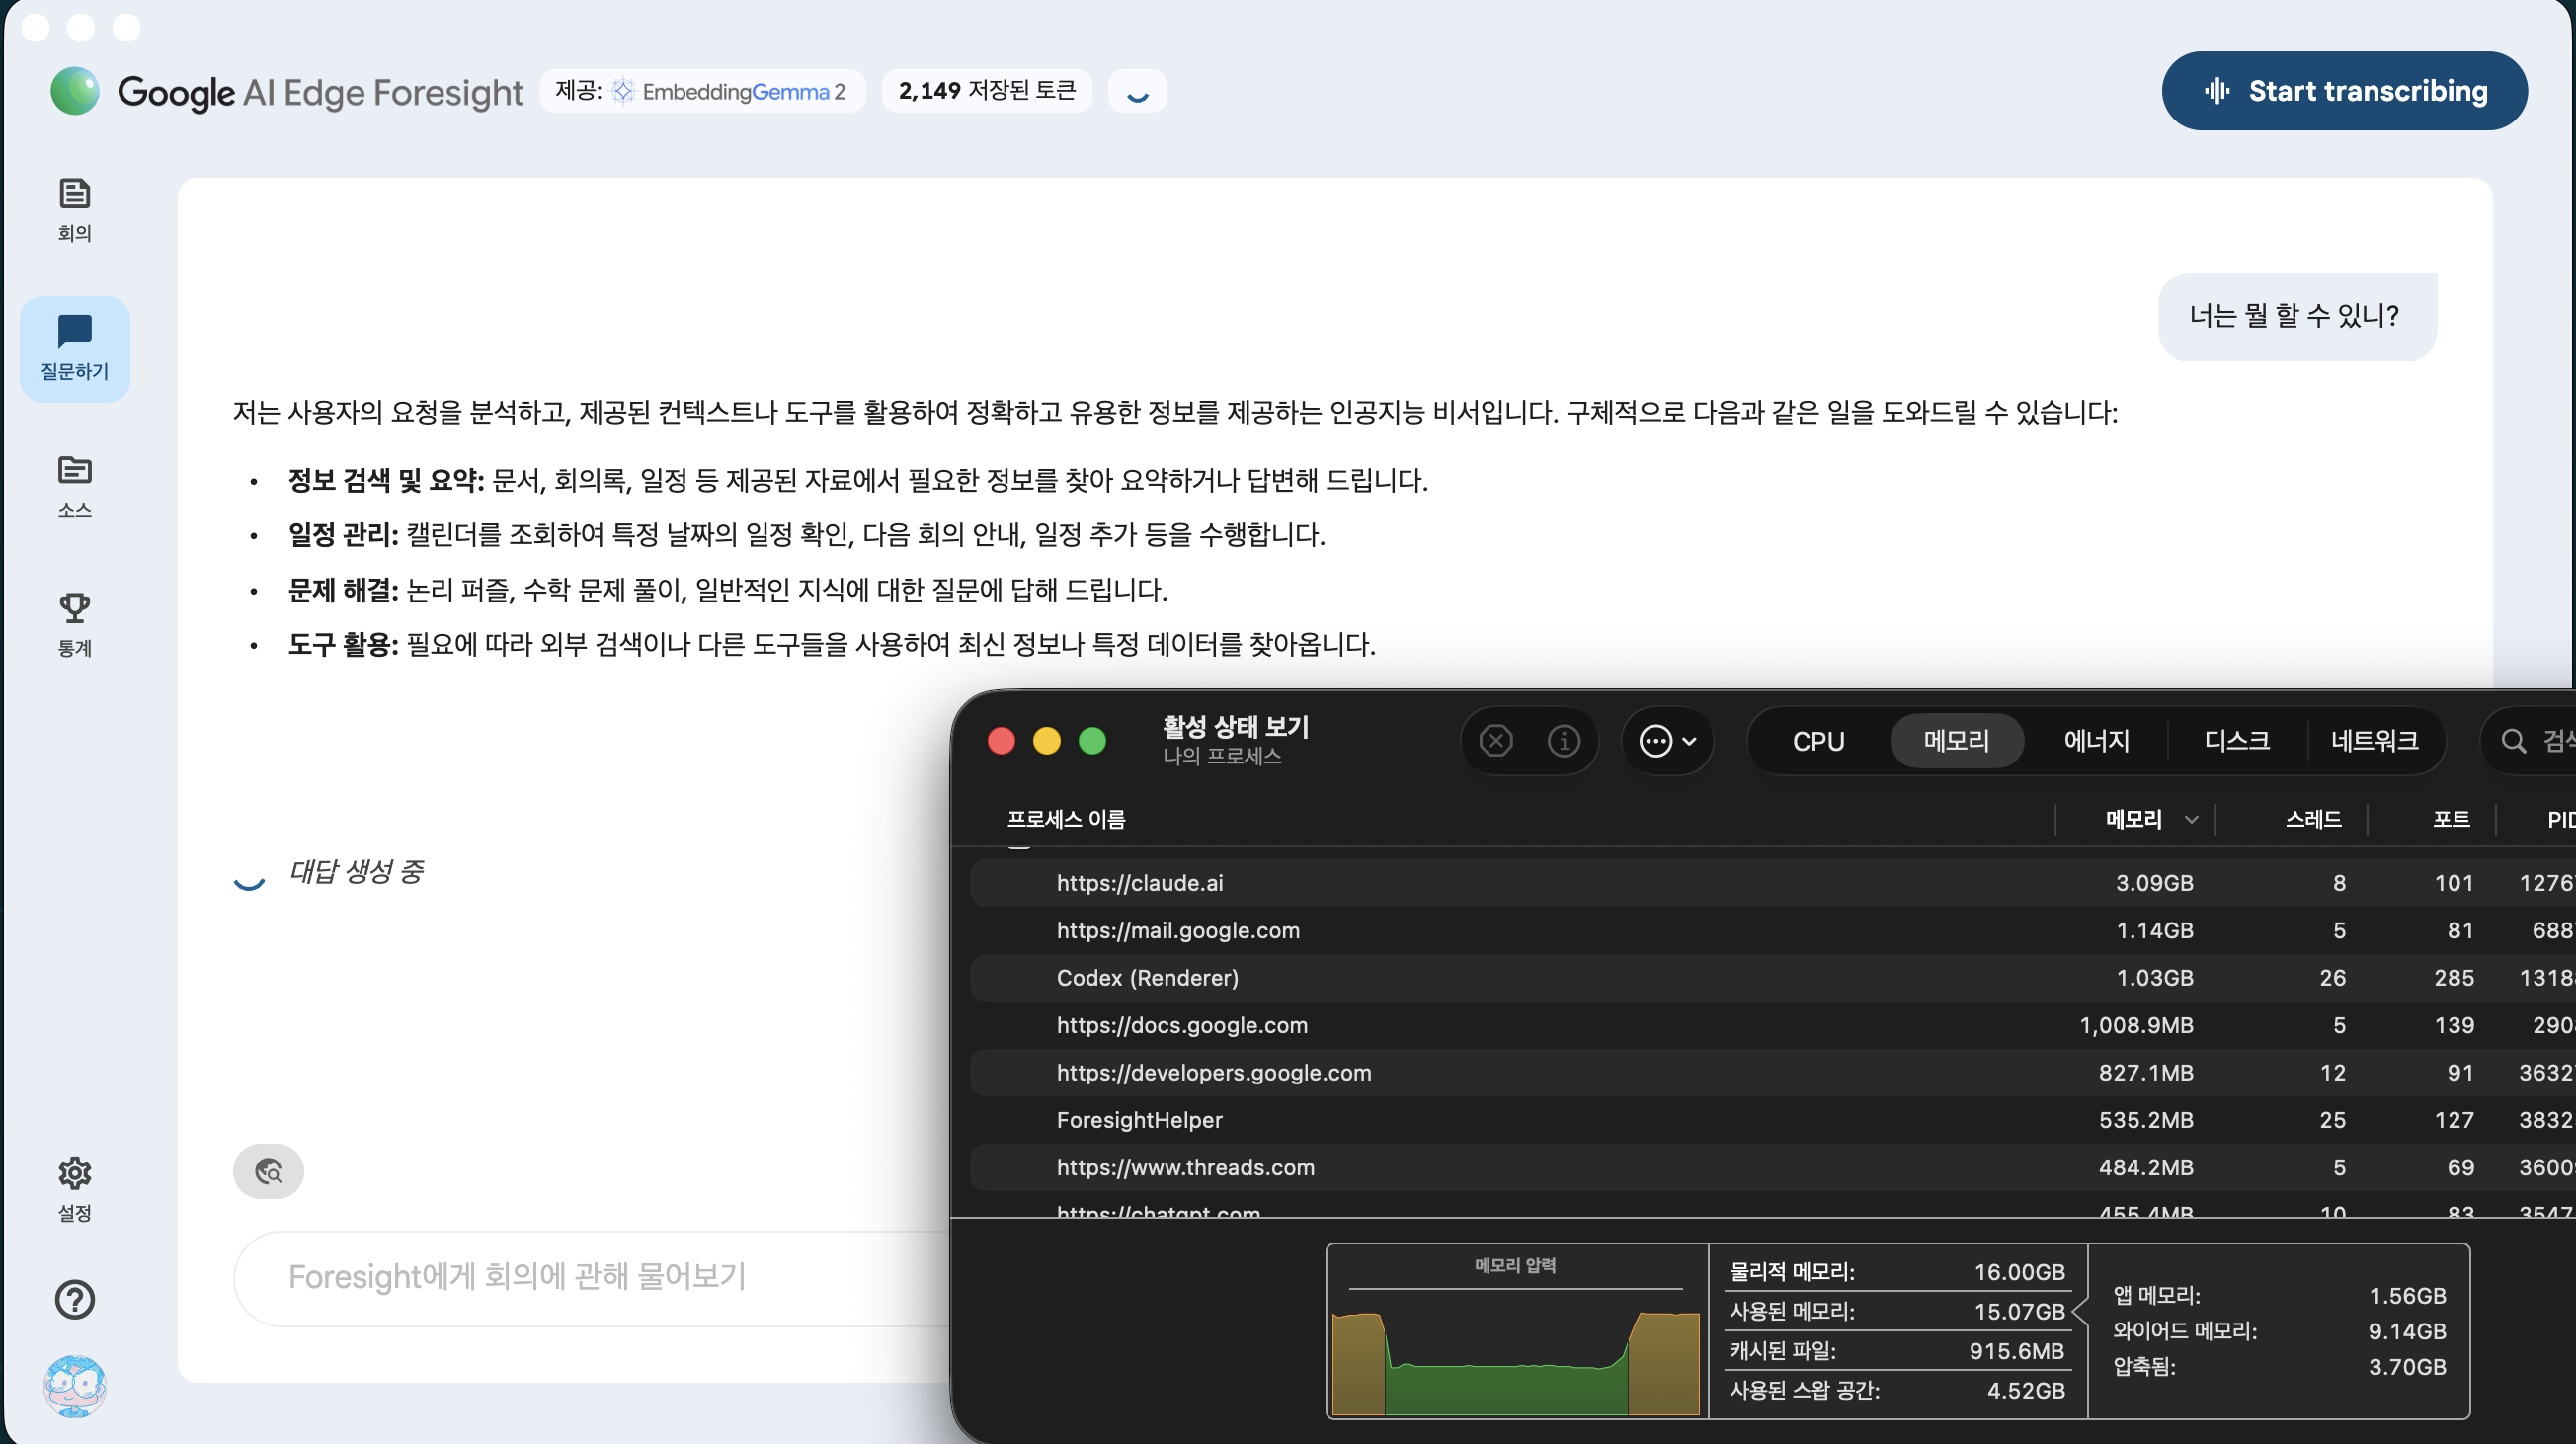This screenshot has width=2576, height=1444.
Task: Click the 메모리 압력 graph
Action: tap(1516, 1332)
